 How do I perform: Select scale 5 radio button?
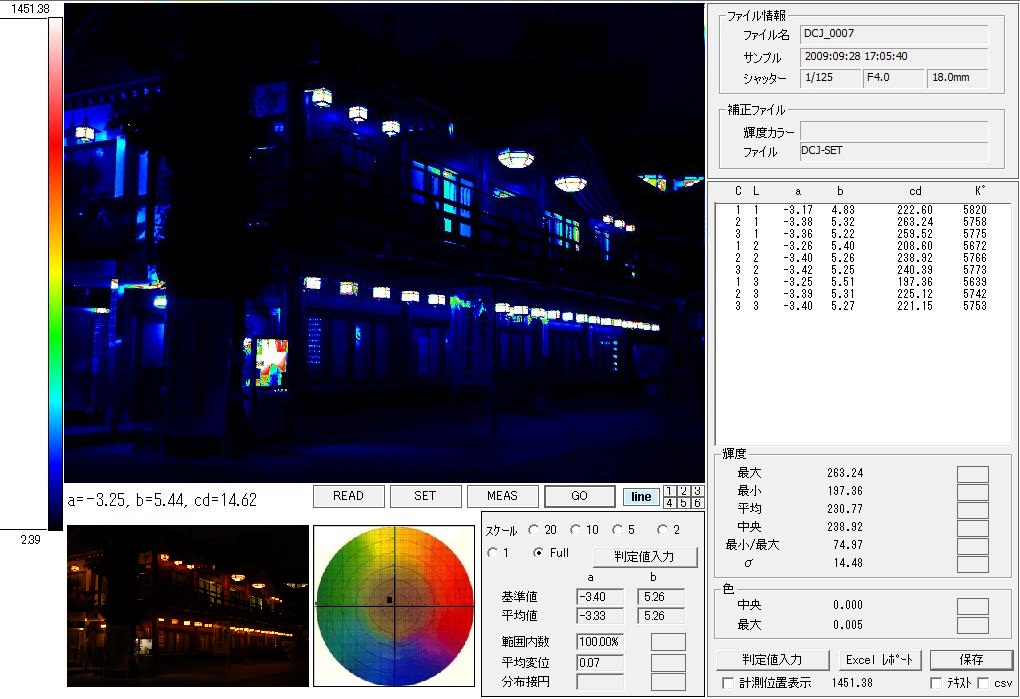(x=617, y=530)
